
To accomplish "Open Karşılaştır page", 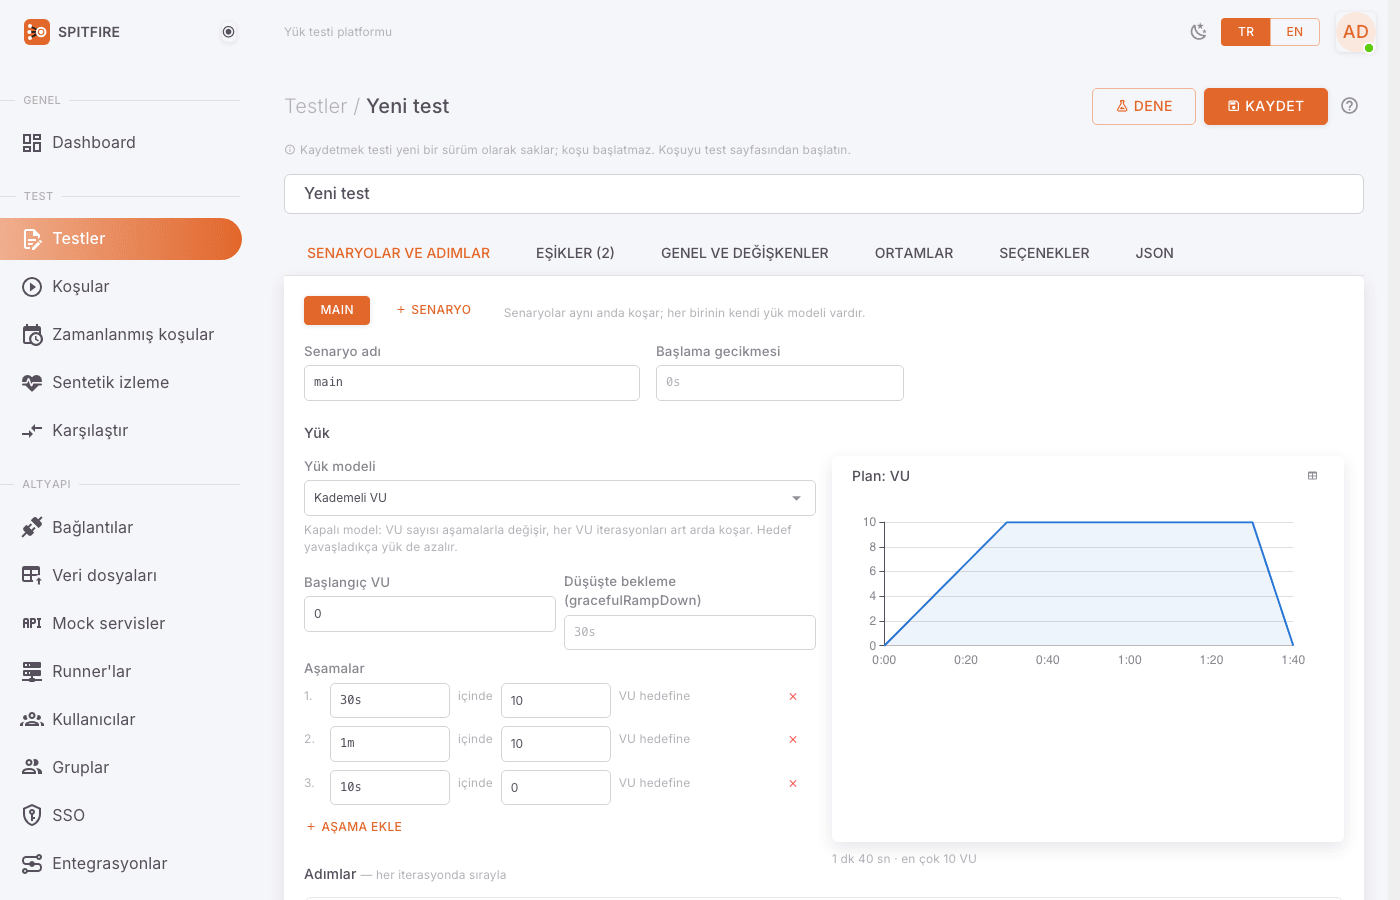I will 121,431.
